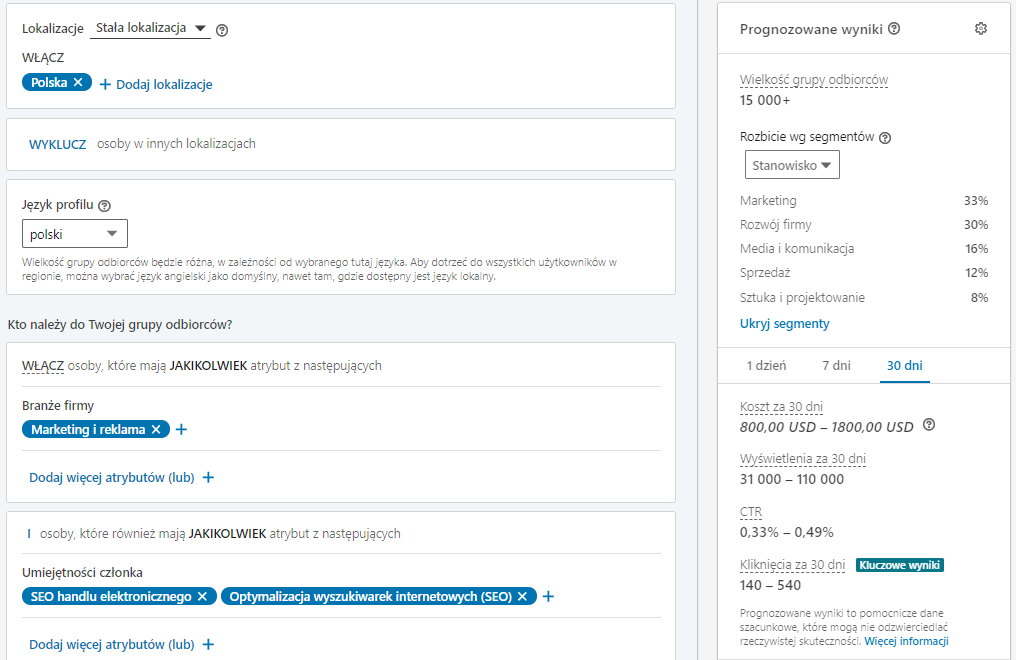Remove SEO handlu elektronicznego skill tag
This screenshot has height=660, width=1016.
202,597
